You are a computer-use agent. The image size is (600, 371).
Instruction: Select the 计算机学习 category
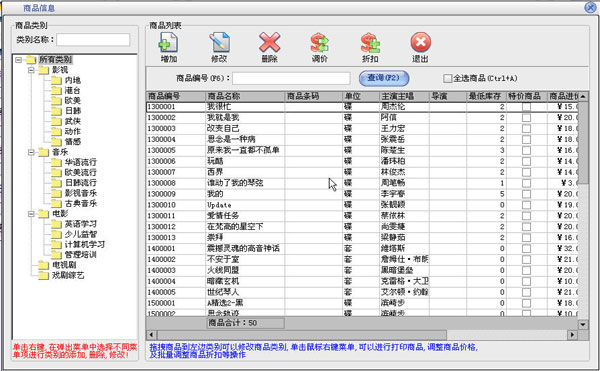pos(85,244)
